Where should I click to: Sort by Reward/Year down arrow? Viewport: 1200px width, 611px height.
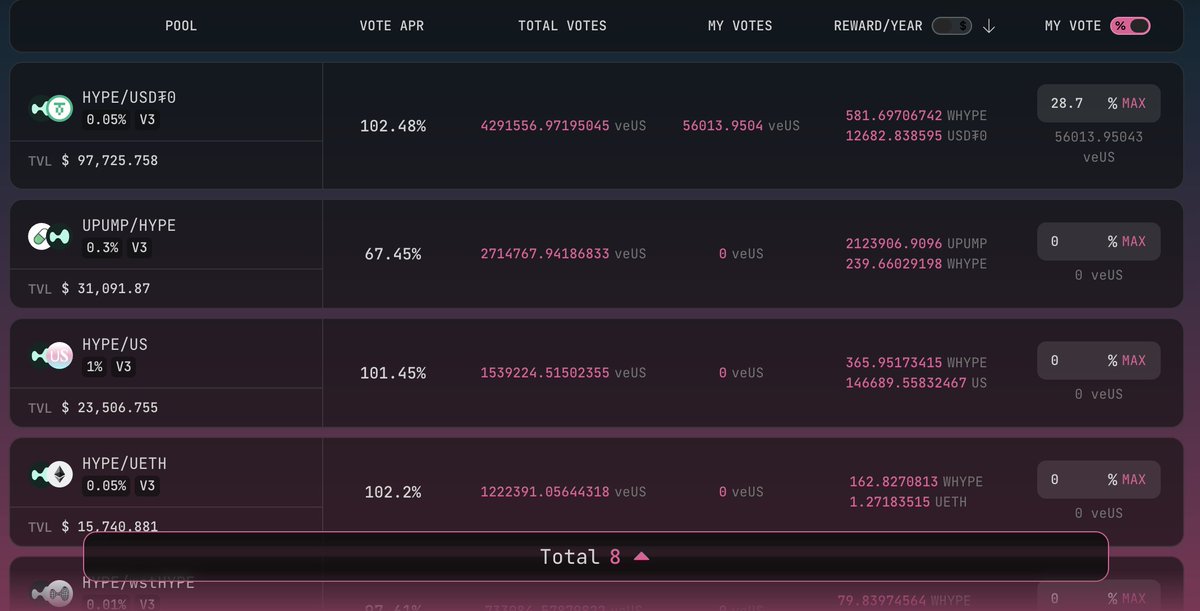[989, 26]
